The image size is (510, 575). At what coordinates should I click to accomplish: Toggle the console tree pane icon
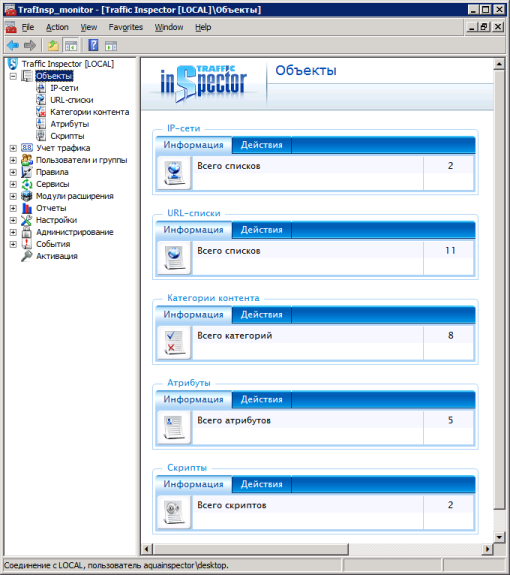(x=71, y=45)
